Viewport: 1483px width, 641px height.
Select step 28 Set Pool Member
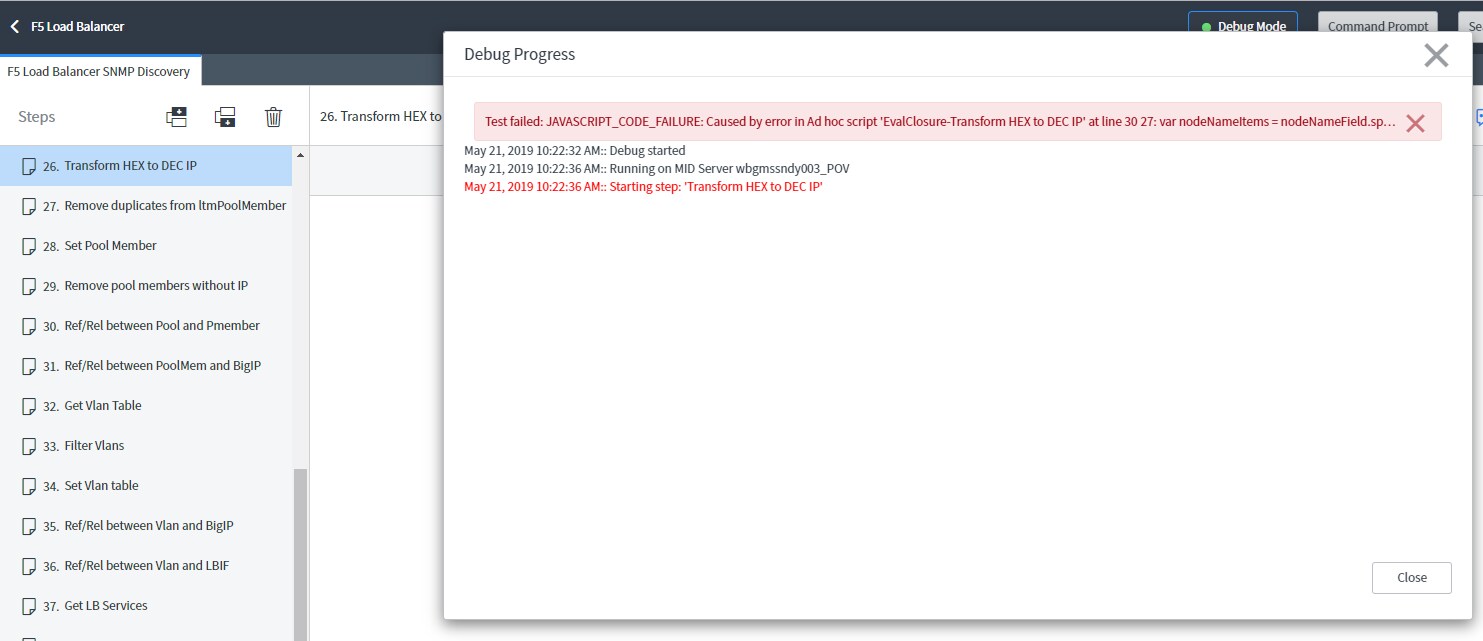point(146,245)
